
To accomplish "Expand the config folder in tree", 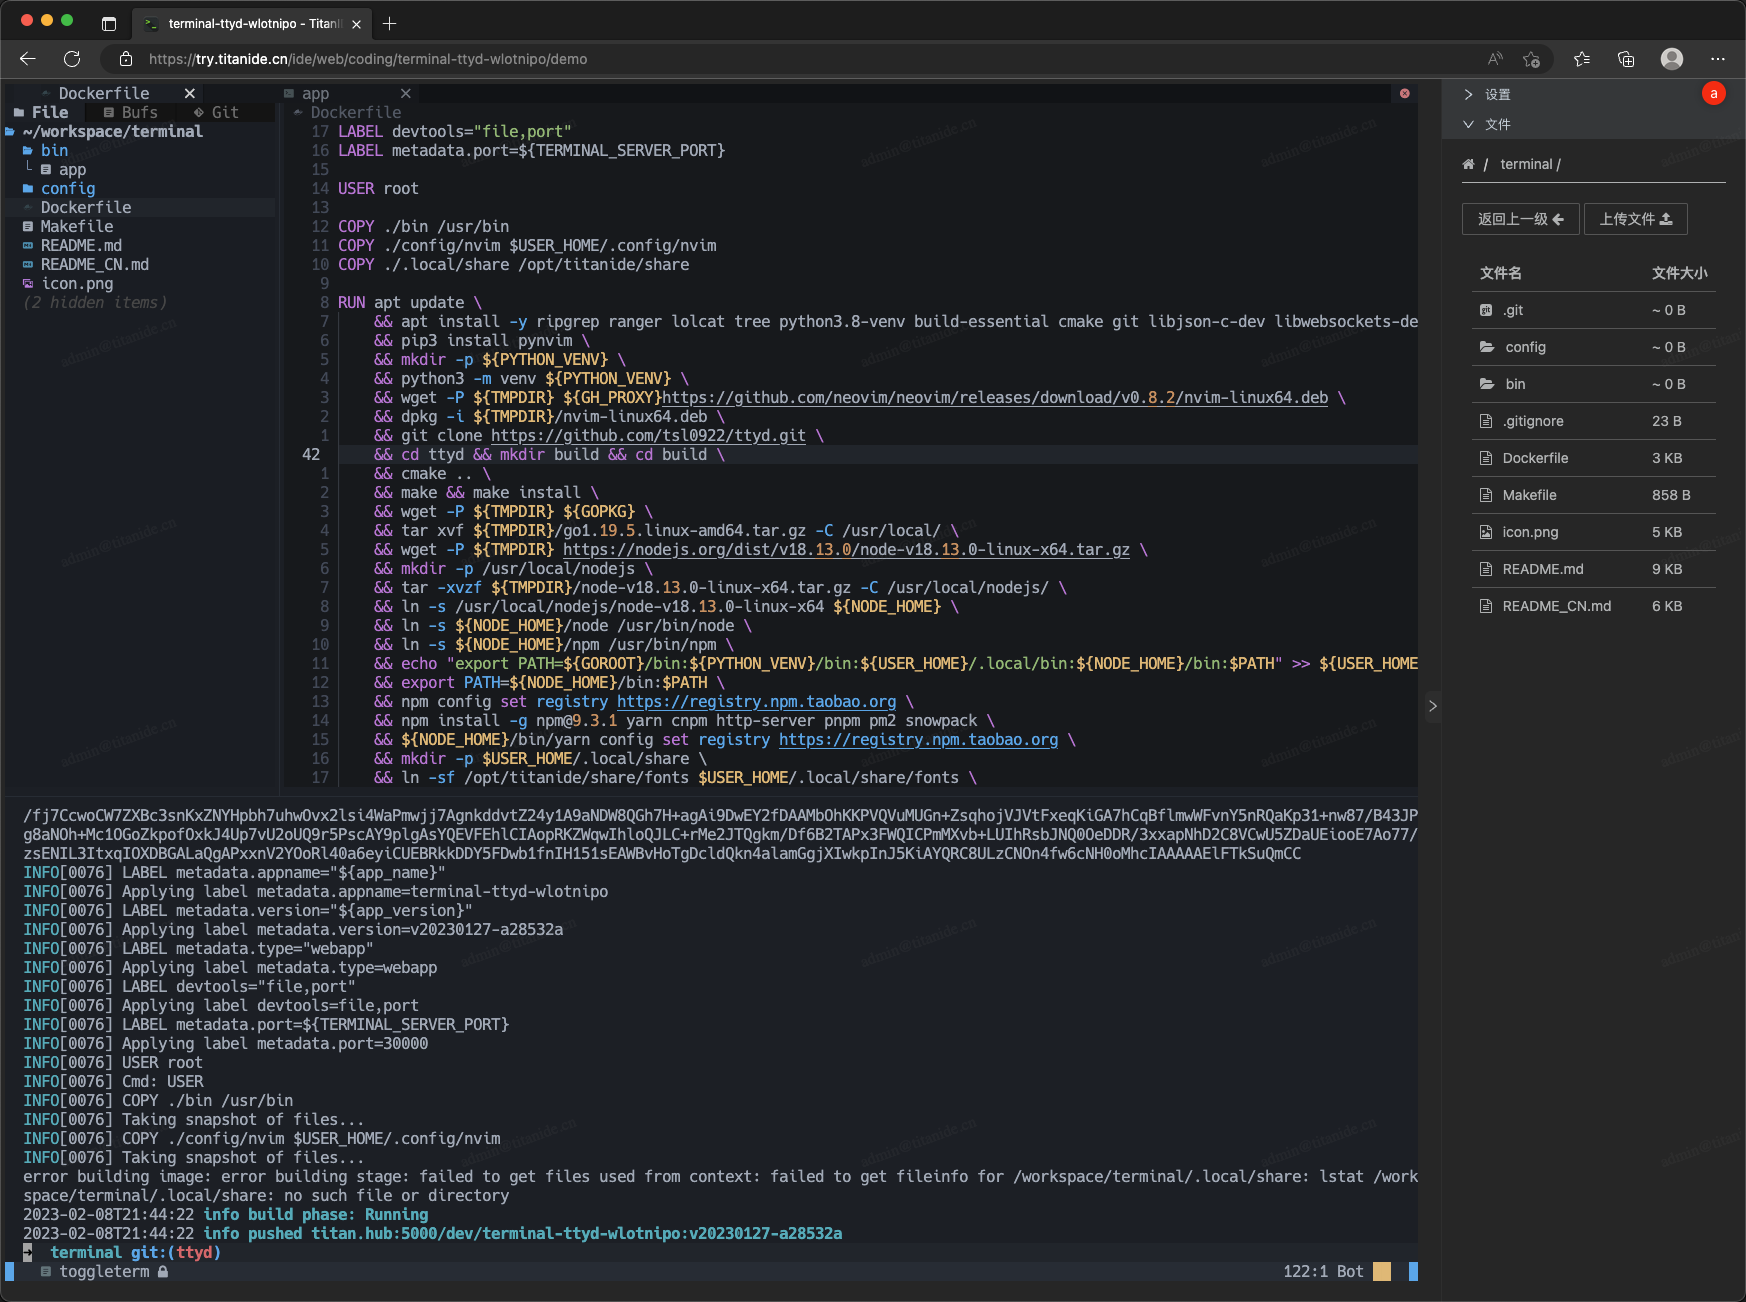I will point(68,188).
